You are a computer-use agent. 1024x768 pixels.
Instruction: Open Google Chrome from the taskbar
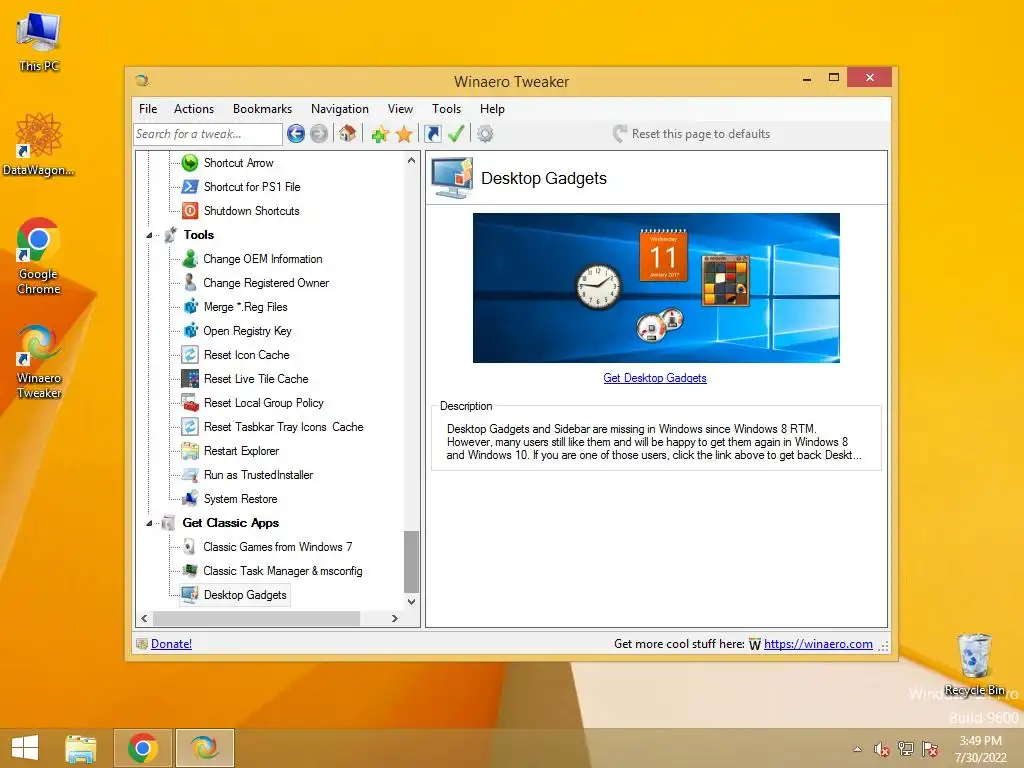(x=143, y=748)
